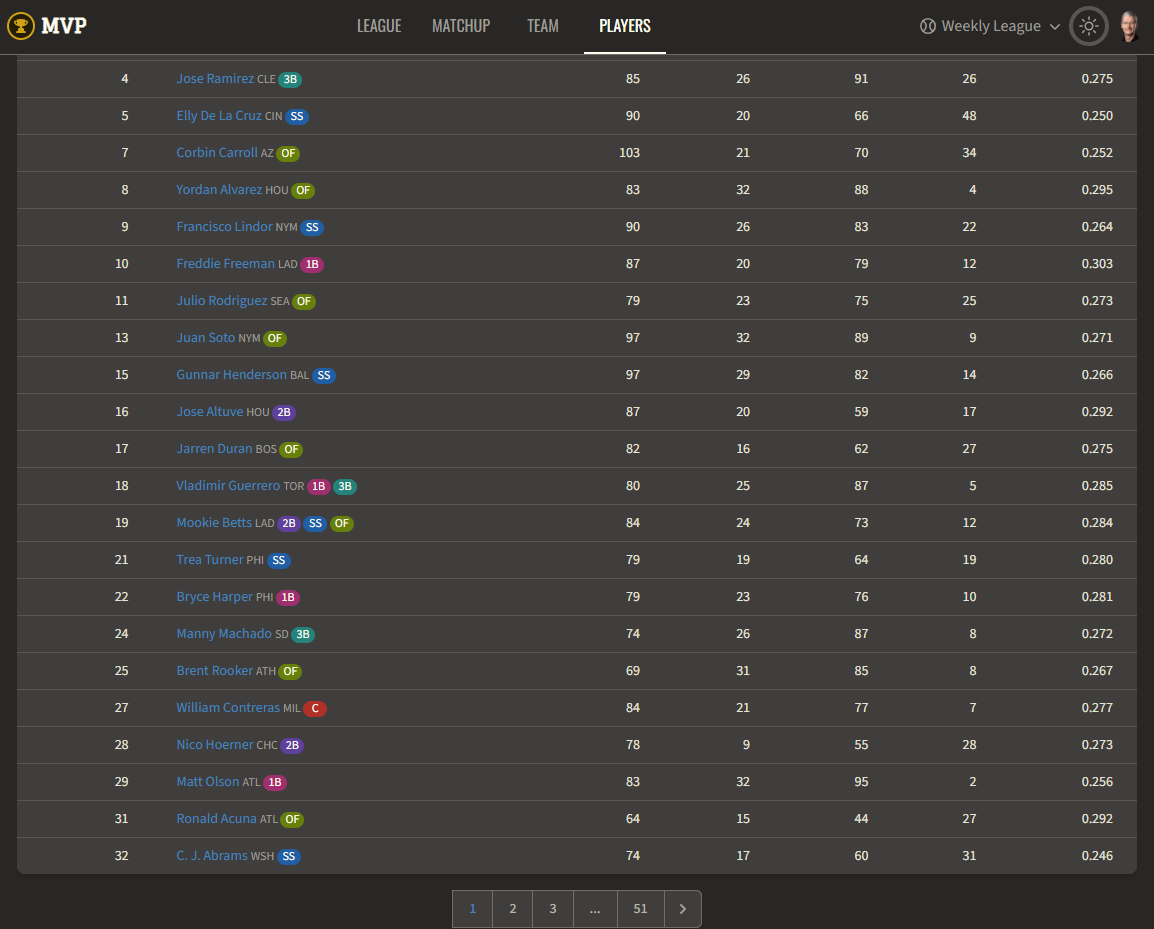Go to page 51 of results
The height and width of the screenshot is (929, 1154).
641,909
